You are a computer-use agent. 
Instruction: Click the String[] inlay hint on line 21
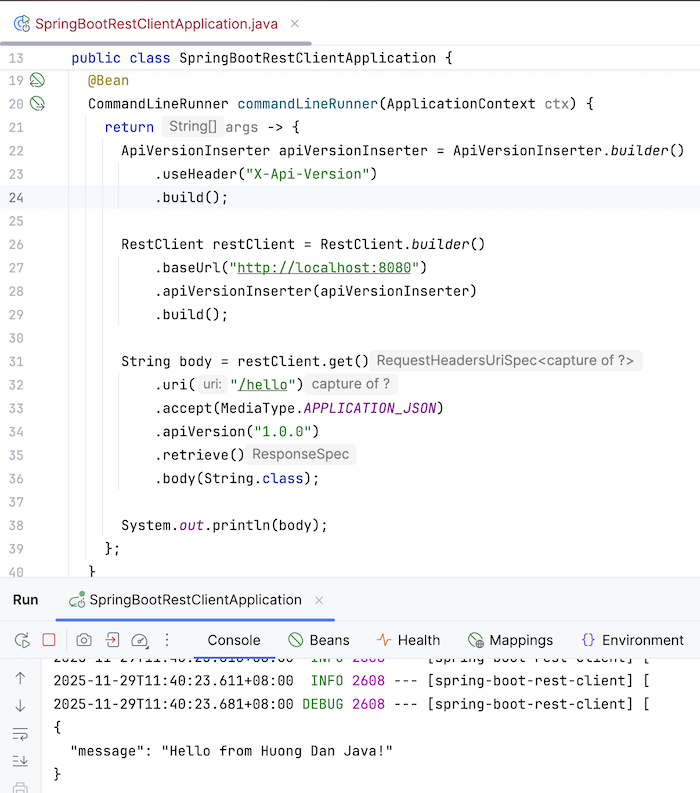pyautogui.click(x=192, y=127)
